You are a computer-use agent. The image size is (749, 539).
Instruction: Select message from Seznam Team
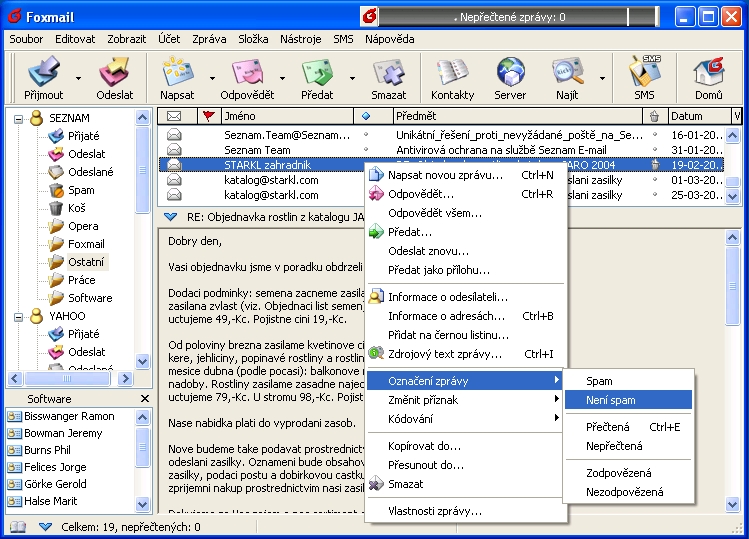(441, 150)
